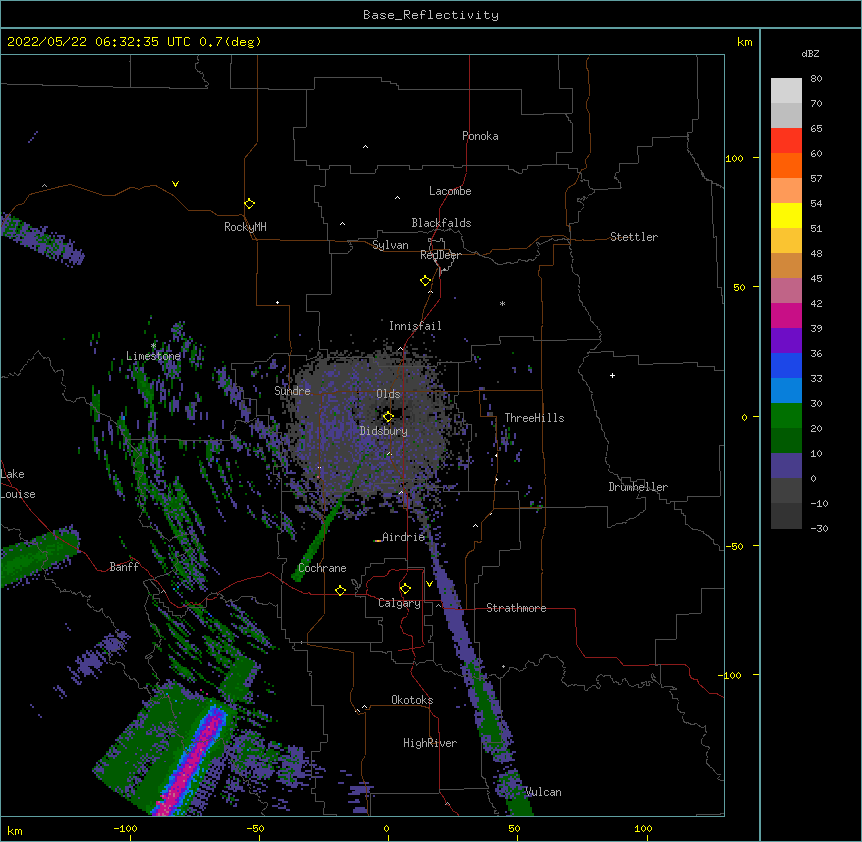Click the Didsbury town label
This screenshot has height=842, width=862.
(x=384, y=431)
